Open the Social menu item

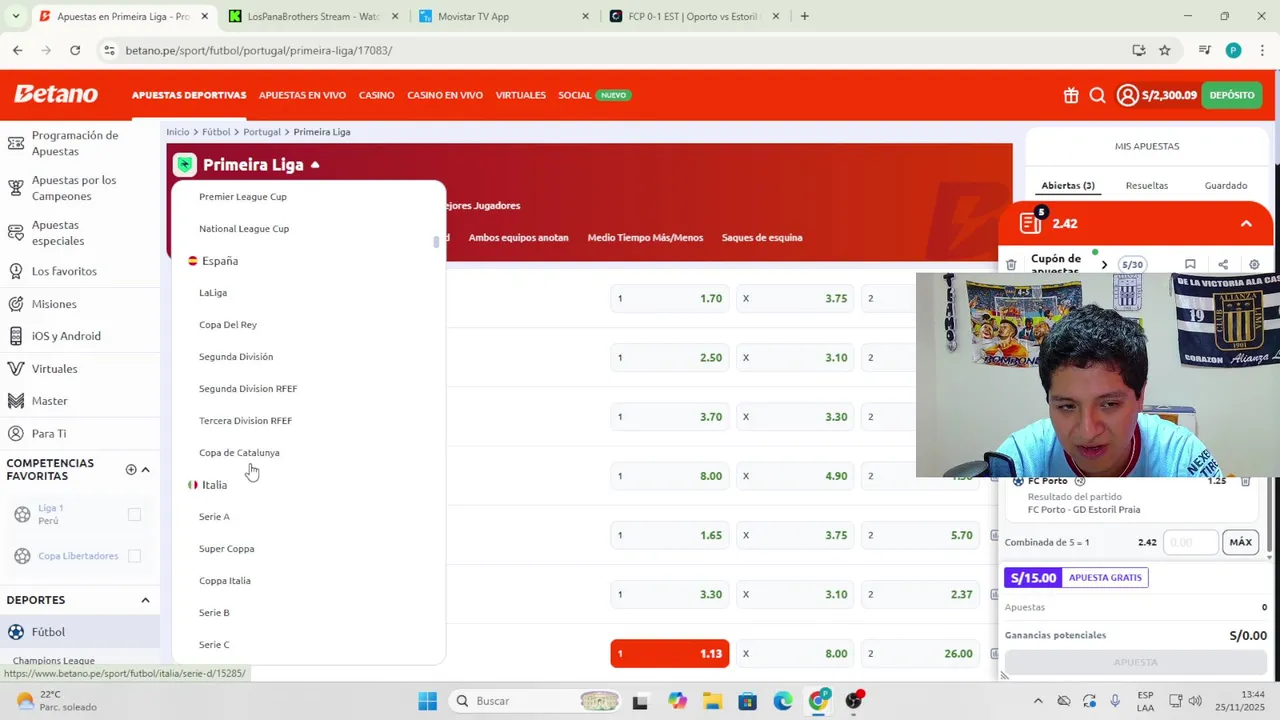tap(575, 95)
